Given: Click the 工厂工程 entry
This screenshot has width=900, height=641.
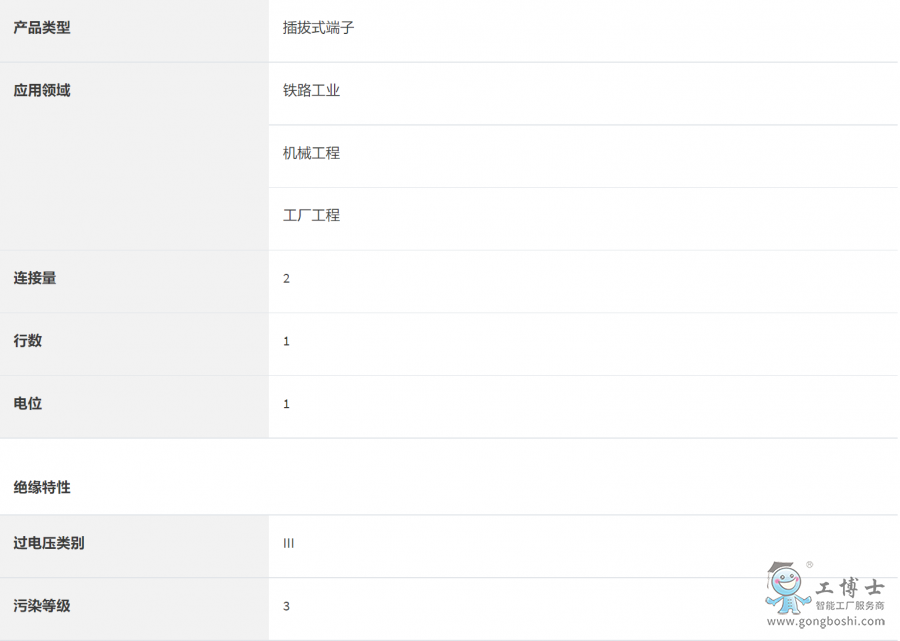Looking at the screenshot, I should pyautogui.click(x=311, y=216).
